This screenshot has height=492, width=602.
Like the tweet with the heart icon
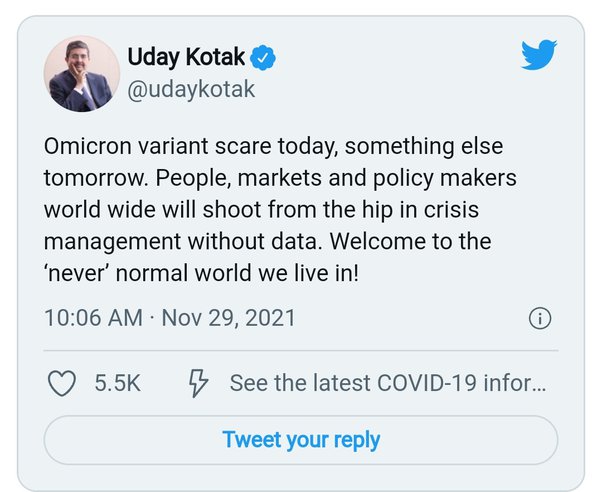[61, 383]
